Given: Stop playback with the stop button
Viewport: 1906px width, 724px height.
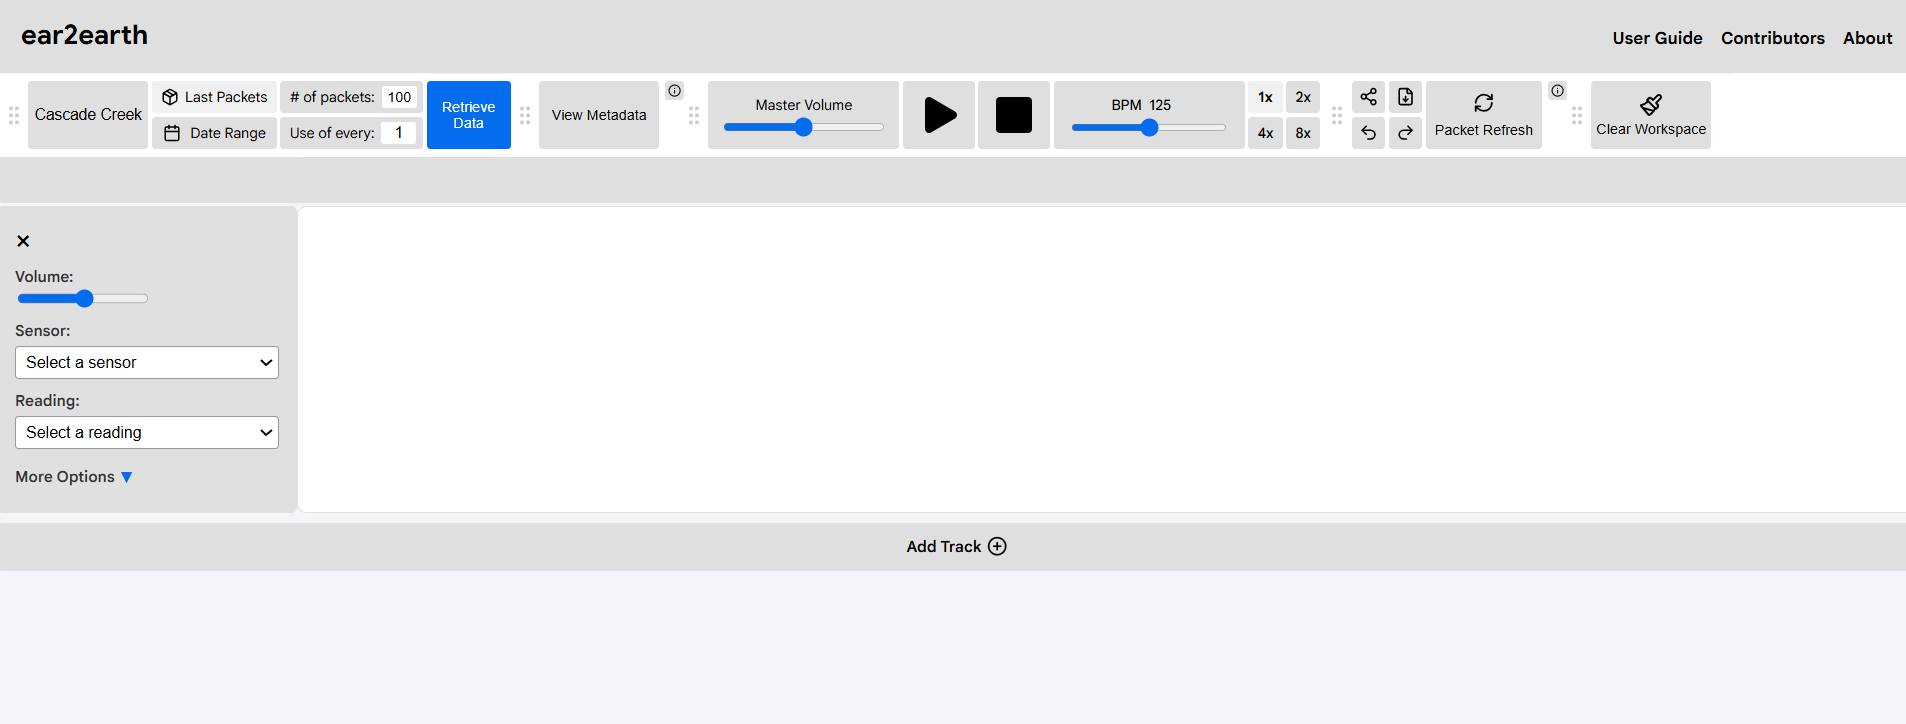Looking at the screenshot, I should (x=1013, y=115).
